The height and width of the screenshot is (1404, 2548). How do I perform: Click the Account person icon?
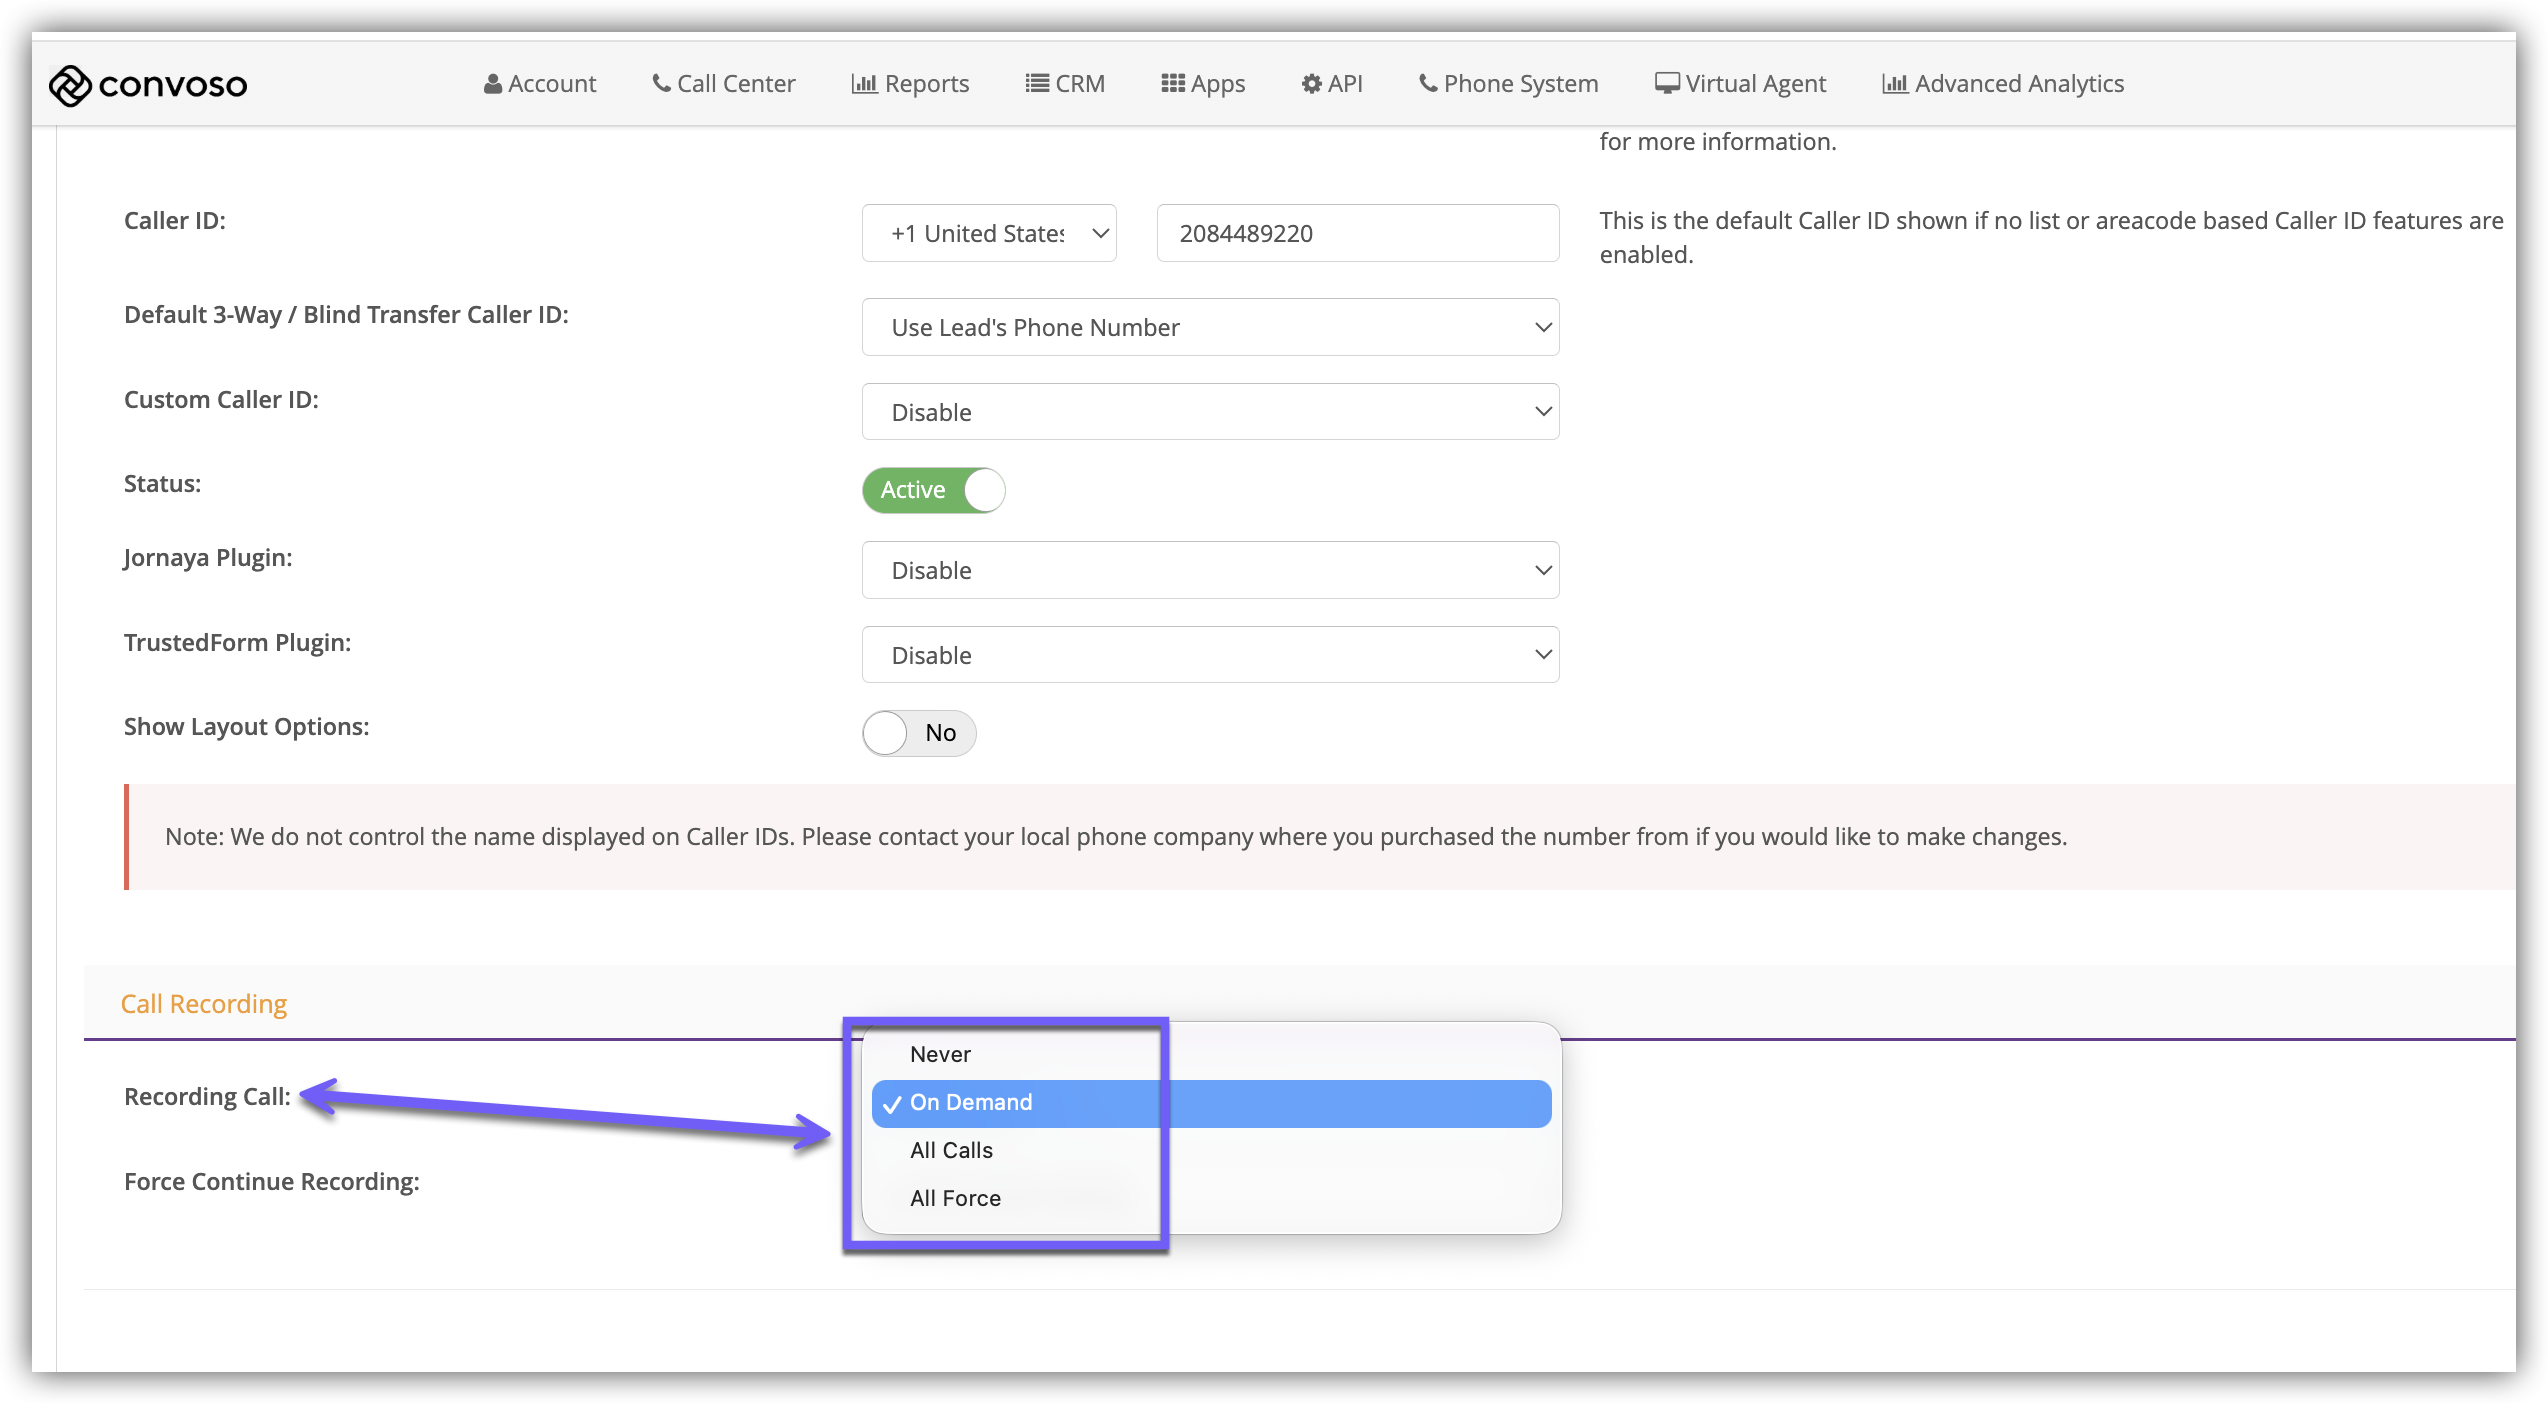pos(492,84)
